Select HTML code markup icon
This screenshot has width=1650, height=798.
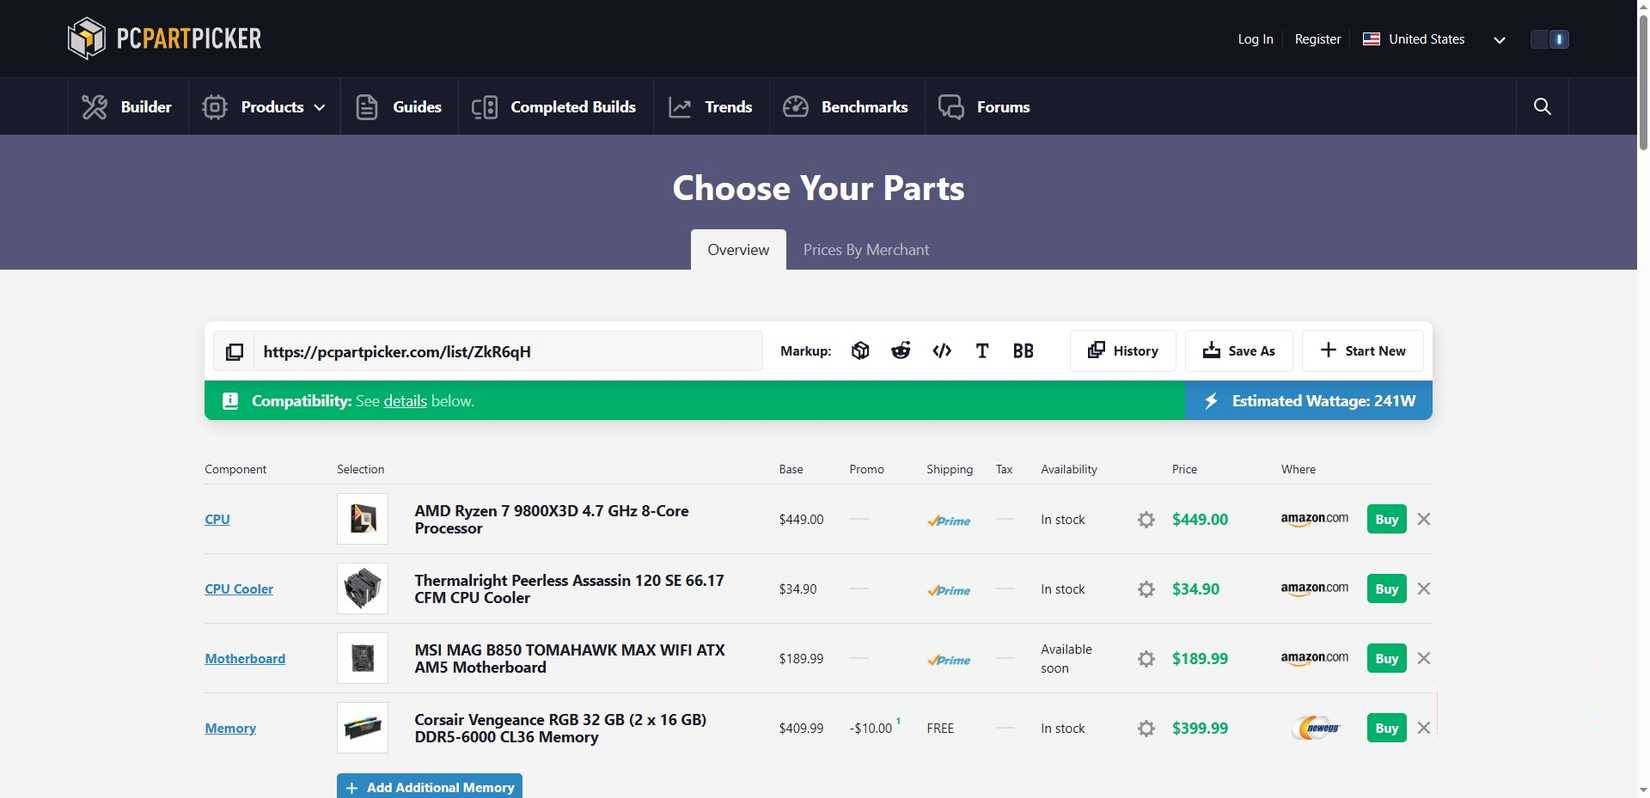click(942, 351)
